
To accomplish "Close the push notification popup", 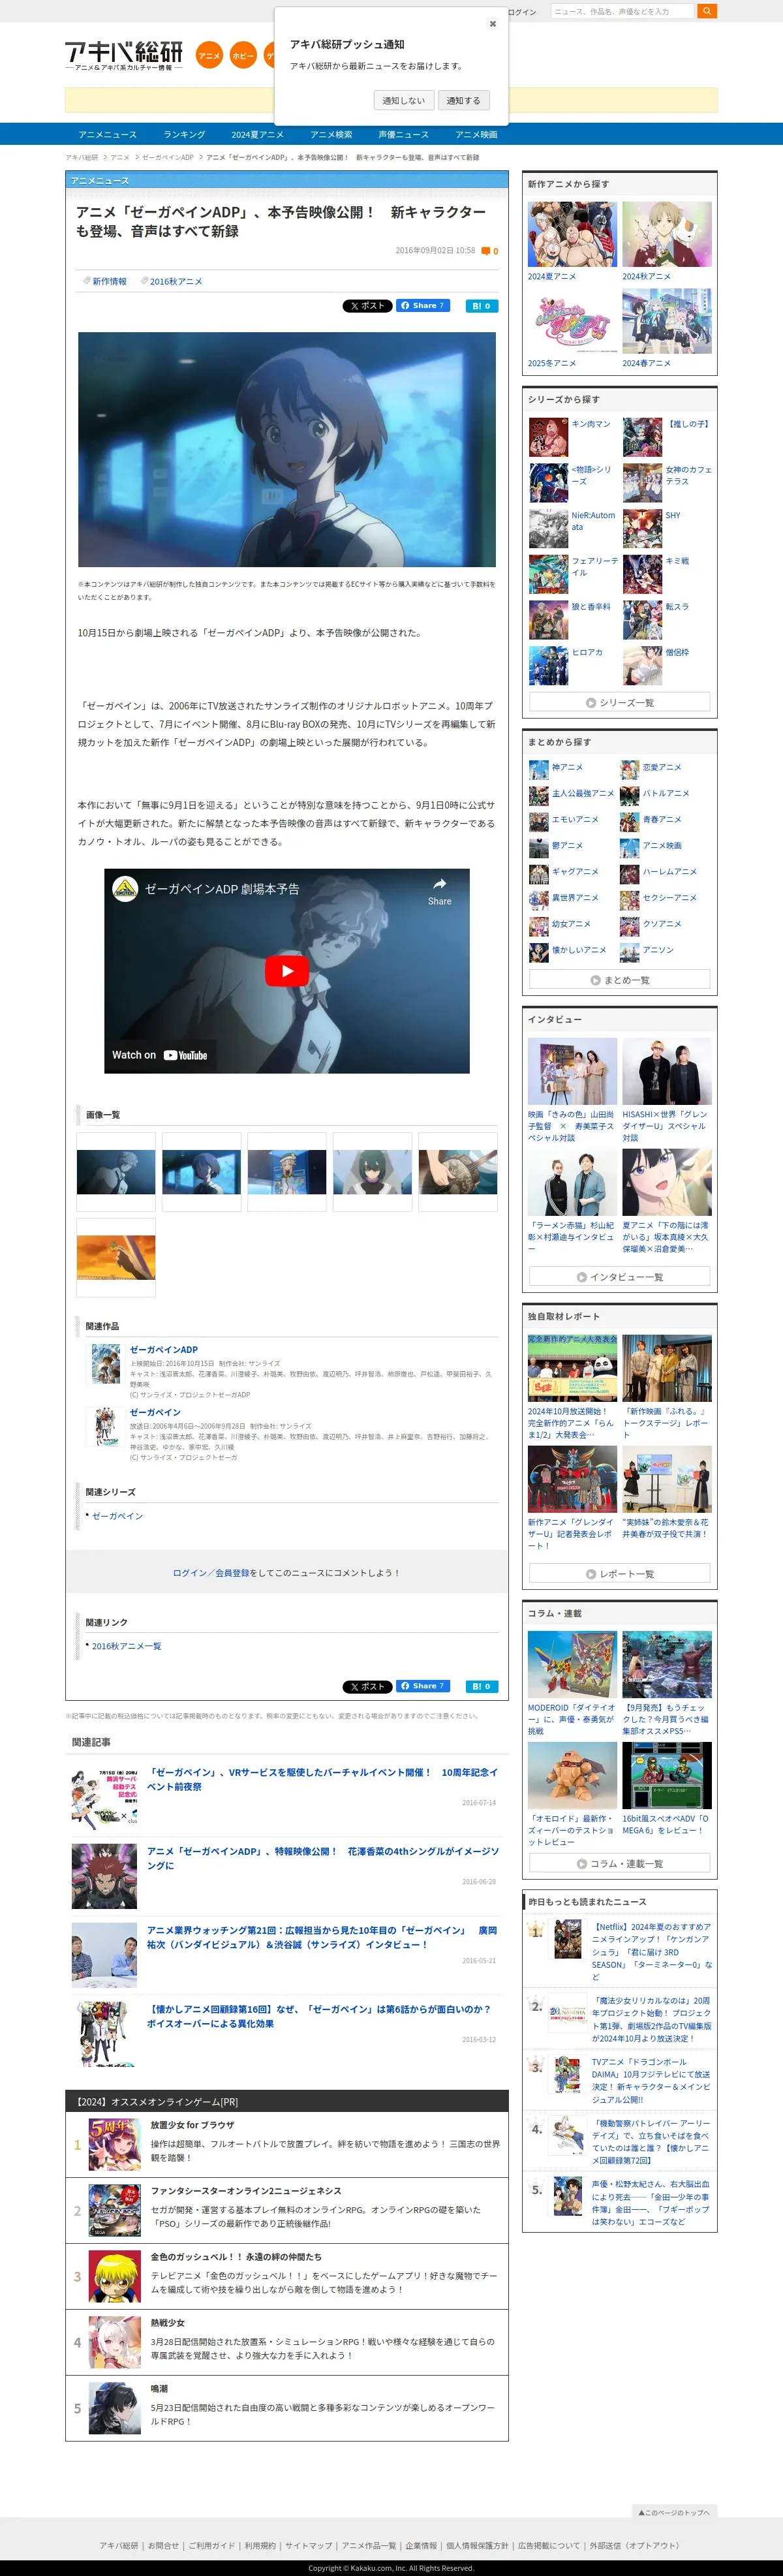I will tap(492, 23).
